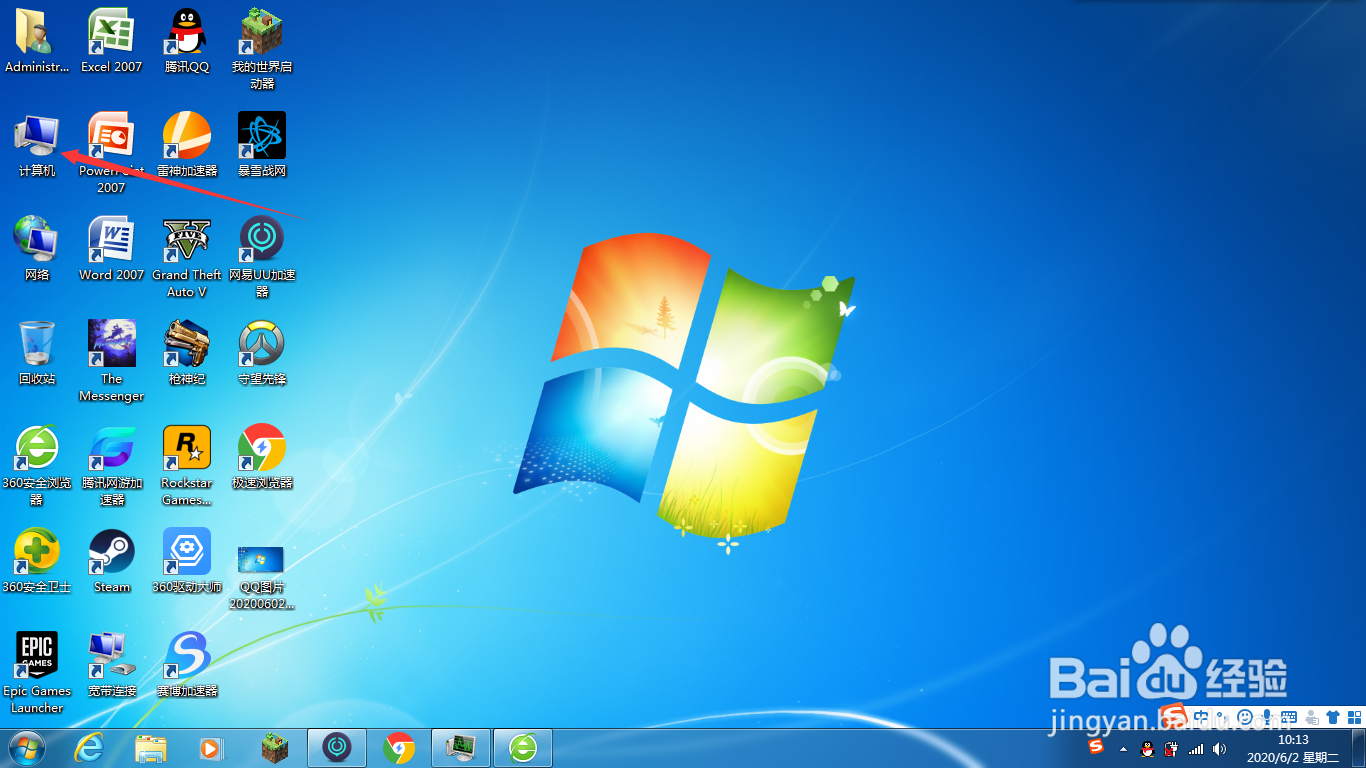Select the 回收站 recycle bin
Viewport: 1366px width, 768px height.
(x=37, y=353)
